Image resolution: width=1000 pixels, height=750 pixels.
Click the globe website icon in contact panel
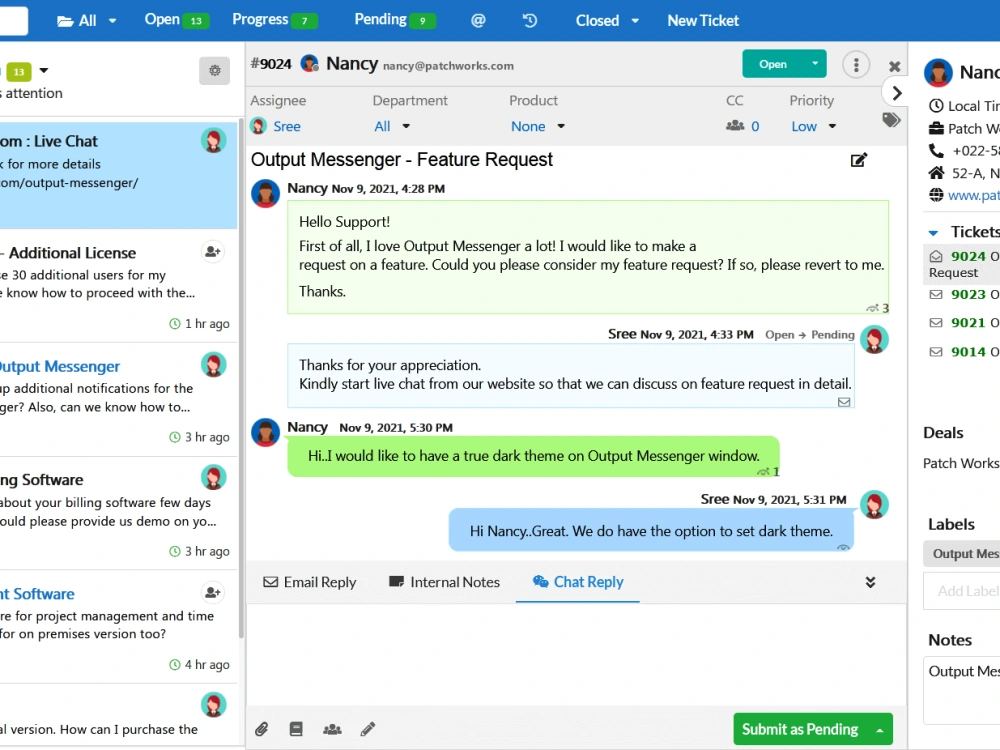pos(936,195)
